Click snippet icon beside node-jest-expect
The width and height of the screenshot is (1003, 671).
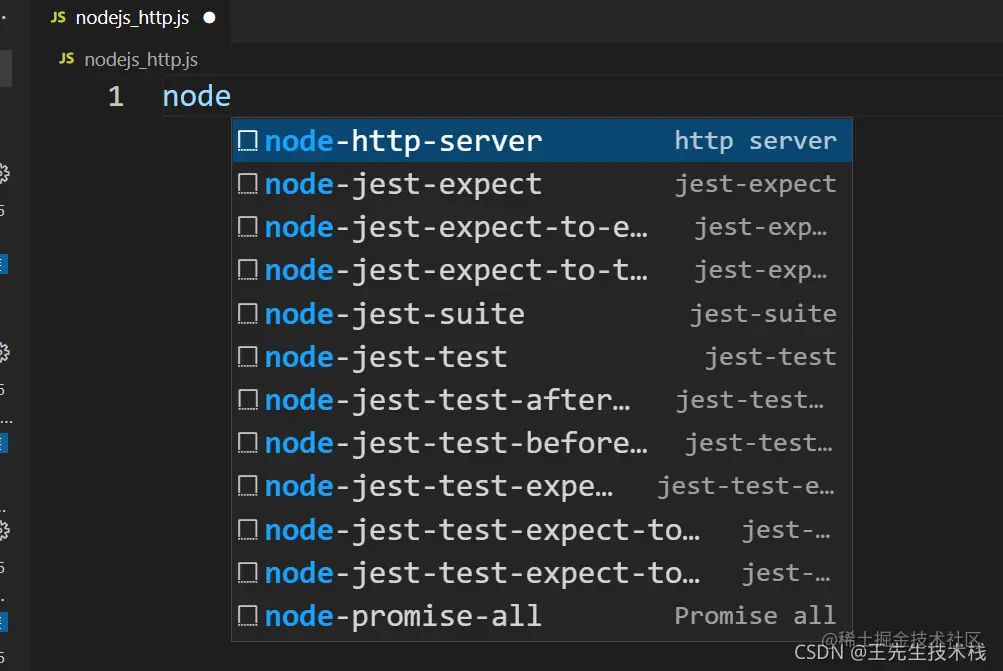tap(248, 184)
